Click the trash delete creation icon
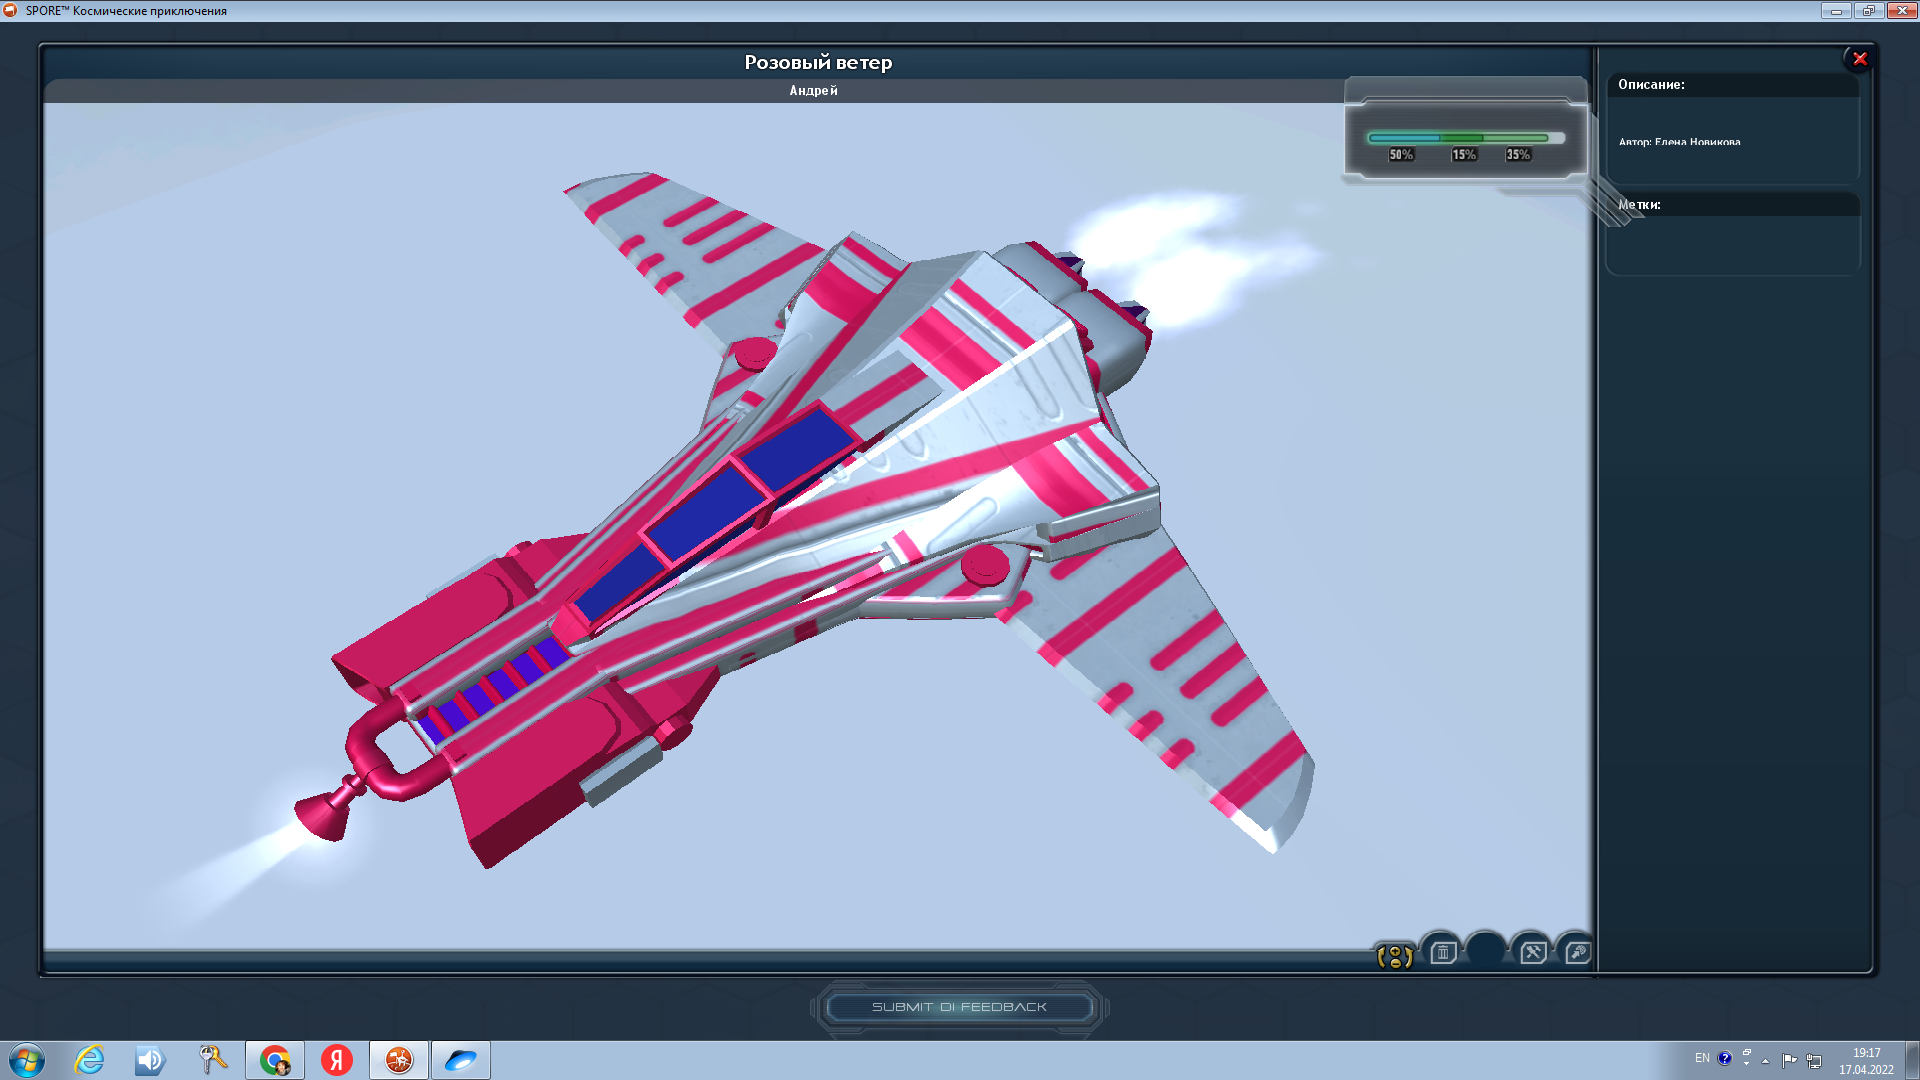 [1443, 953]
